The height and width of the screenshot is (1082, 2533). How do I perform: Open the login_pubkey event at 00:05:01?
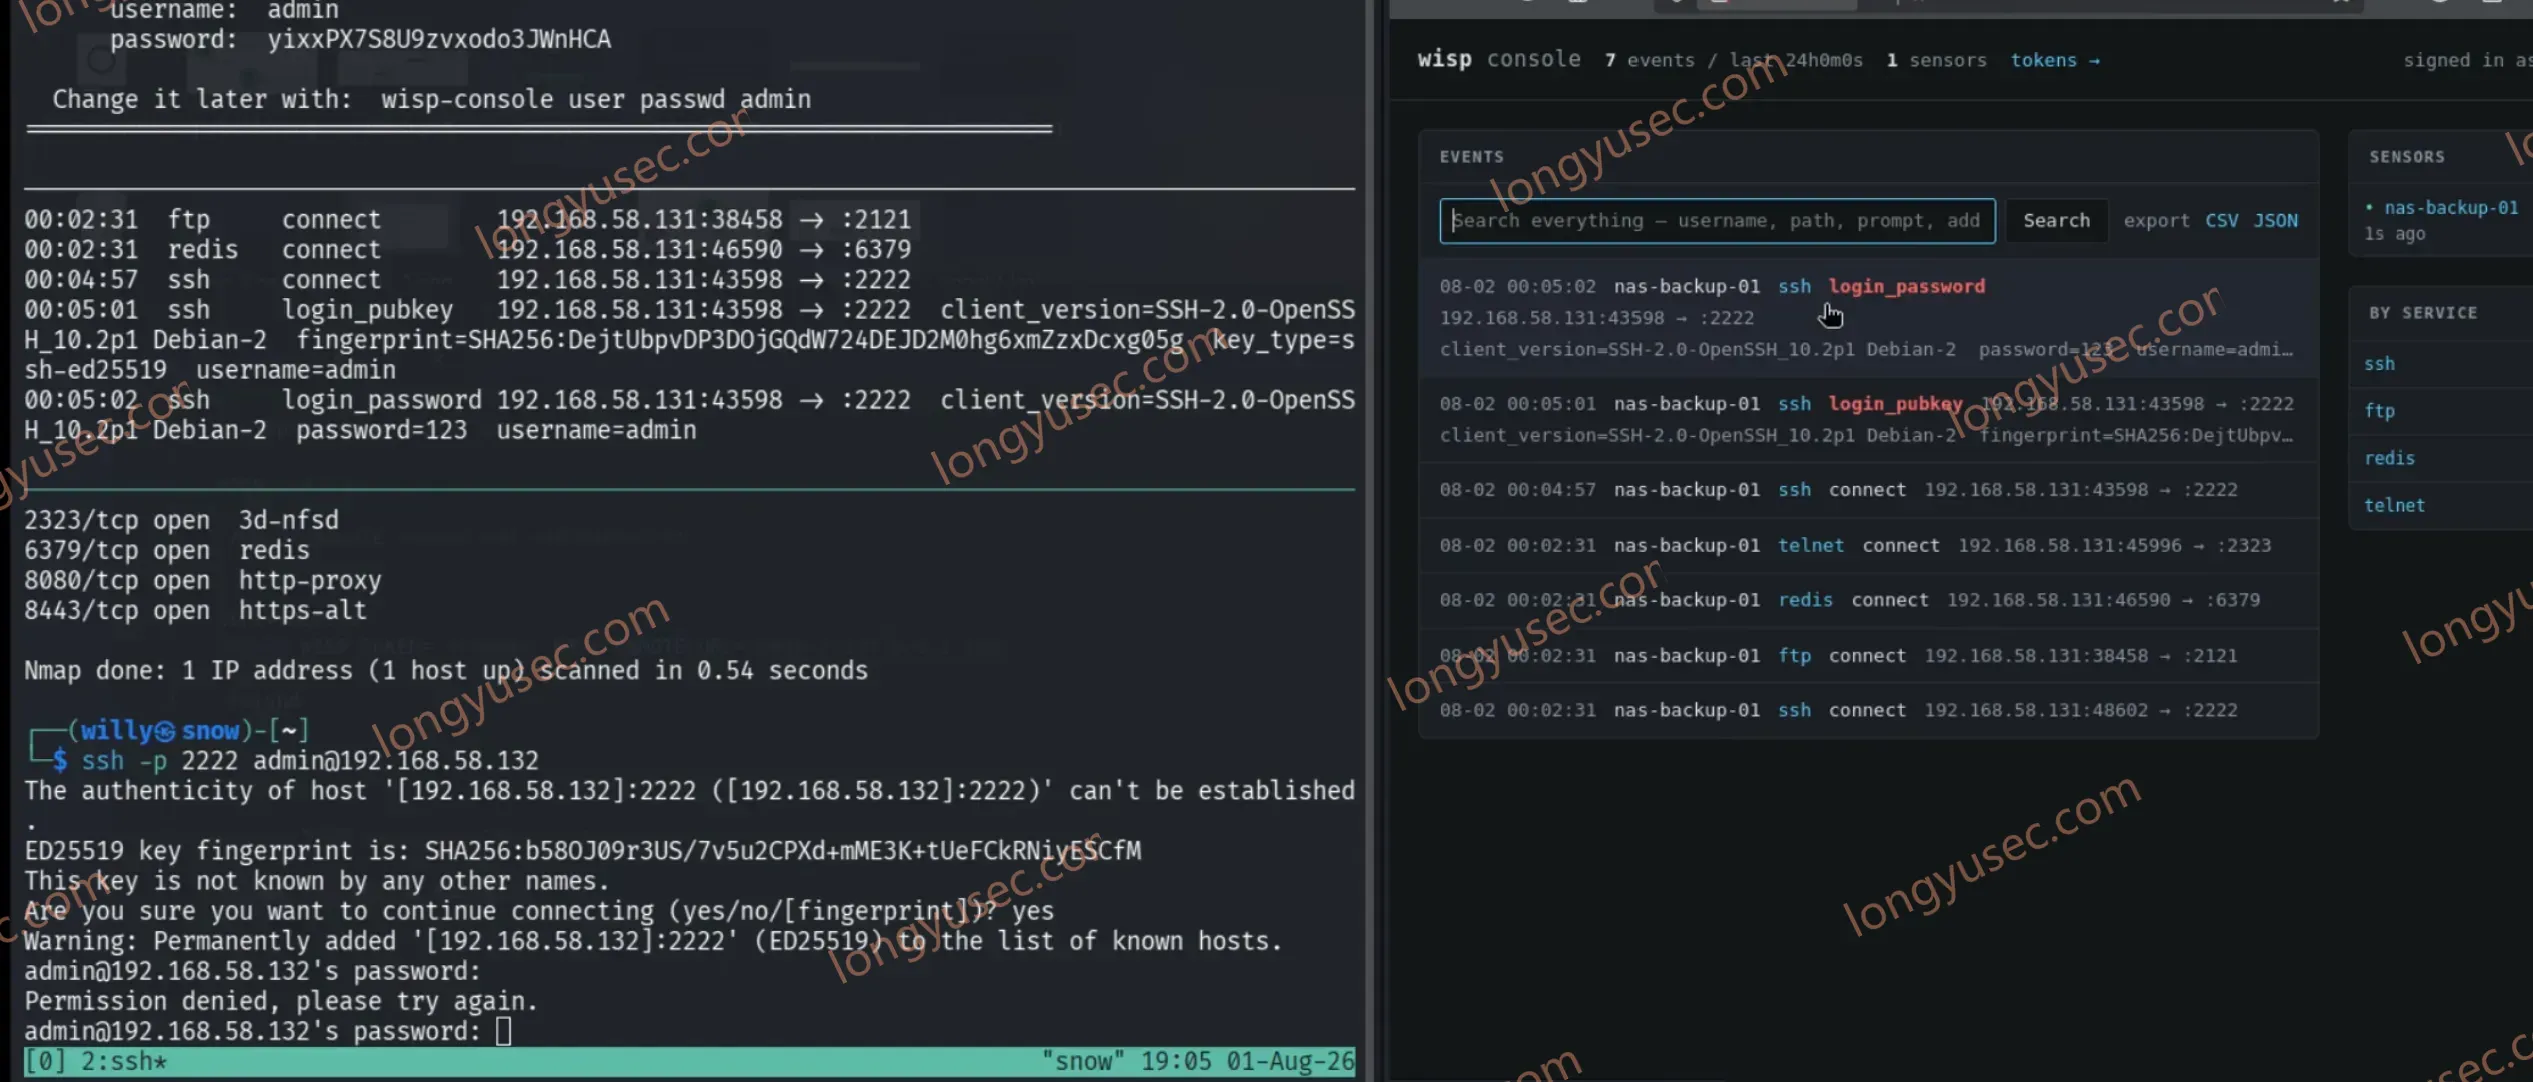(x=1868, y=419)
